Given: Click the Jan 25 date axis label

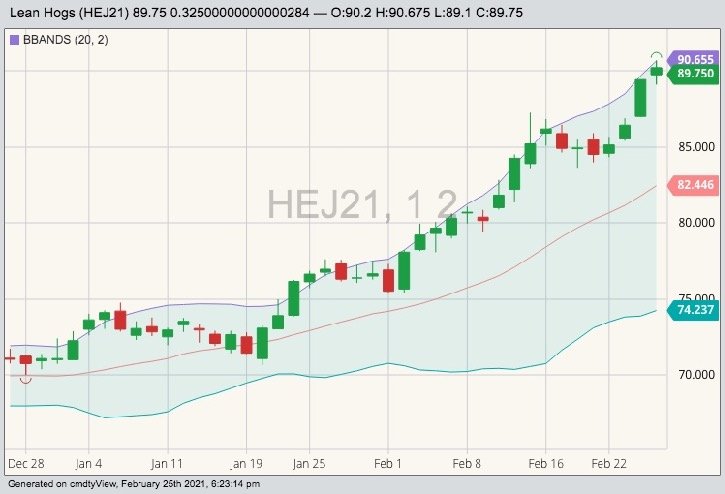Looking at the screenshot, I should click(x=309, y=464).
